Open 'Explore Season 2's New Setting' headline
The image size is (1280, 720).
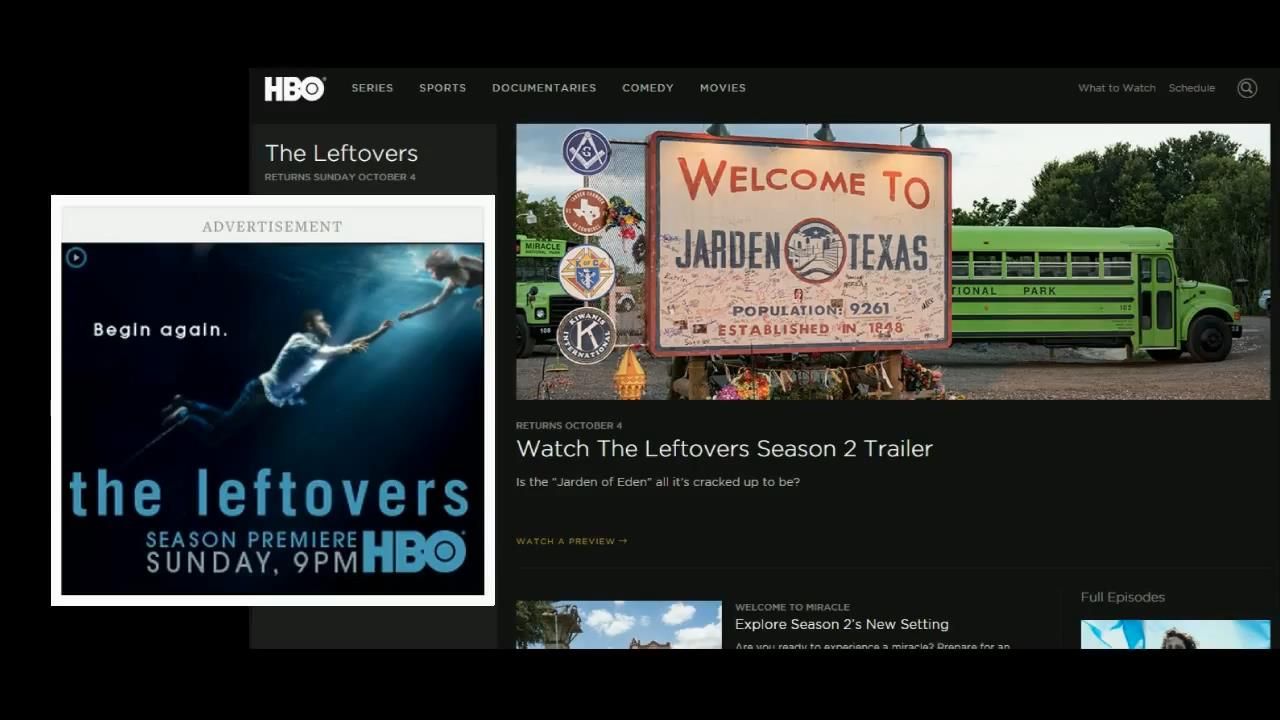click(841, 624)
